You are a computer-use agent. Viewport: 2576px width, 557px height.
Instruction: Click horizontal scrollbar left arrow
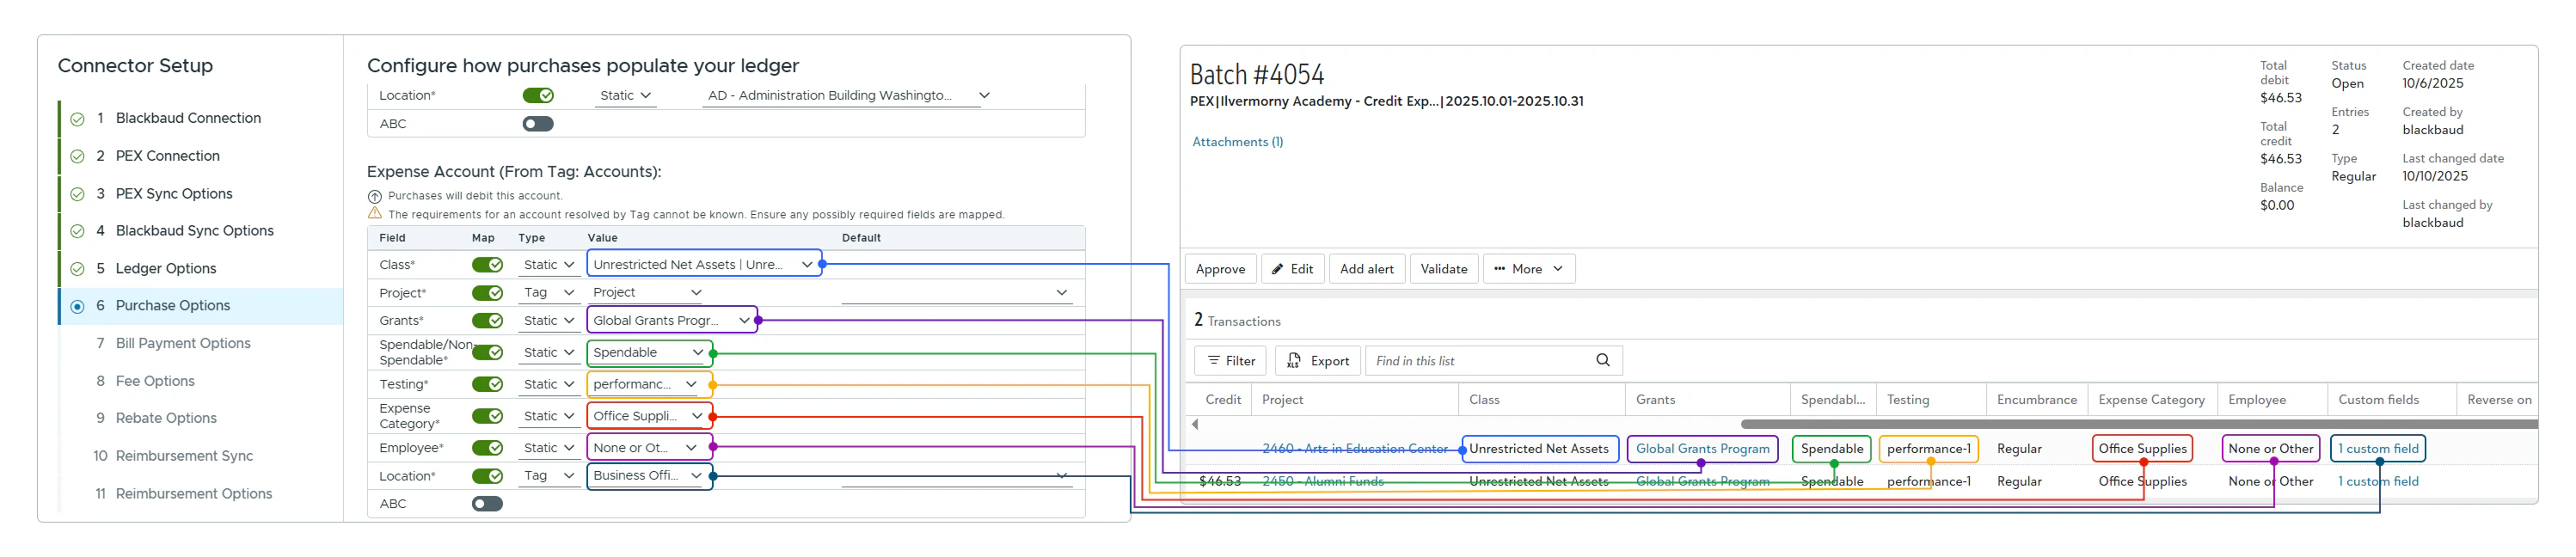coord(1195,425)
